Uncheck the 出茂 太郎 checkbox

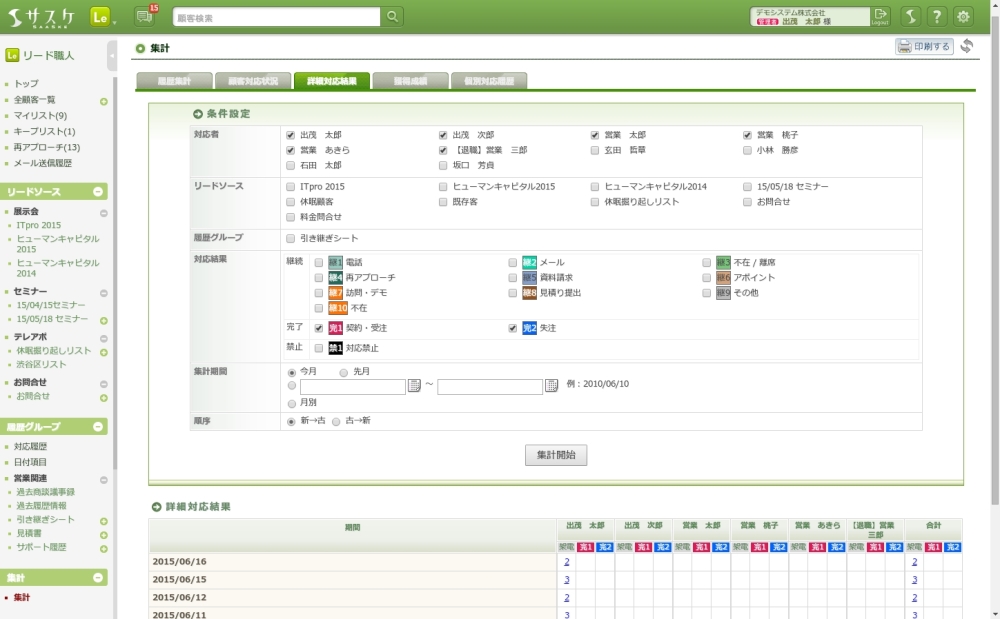[290, 135]
